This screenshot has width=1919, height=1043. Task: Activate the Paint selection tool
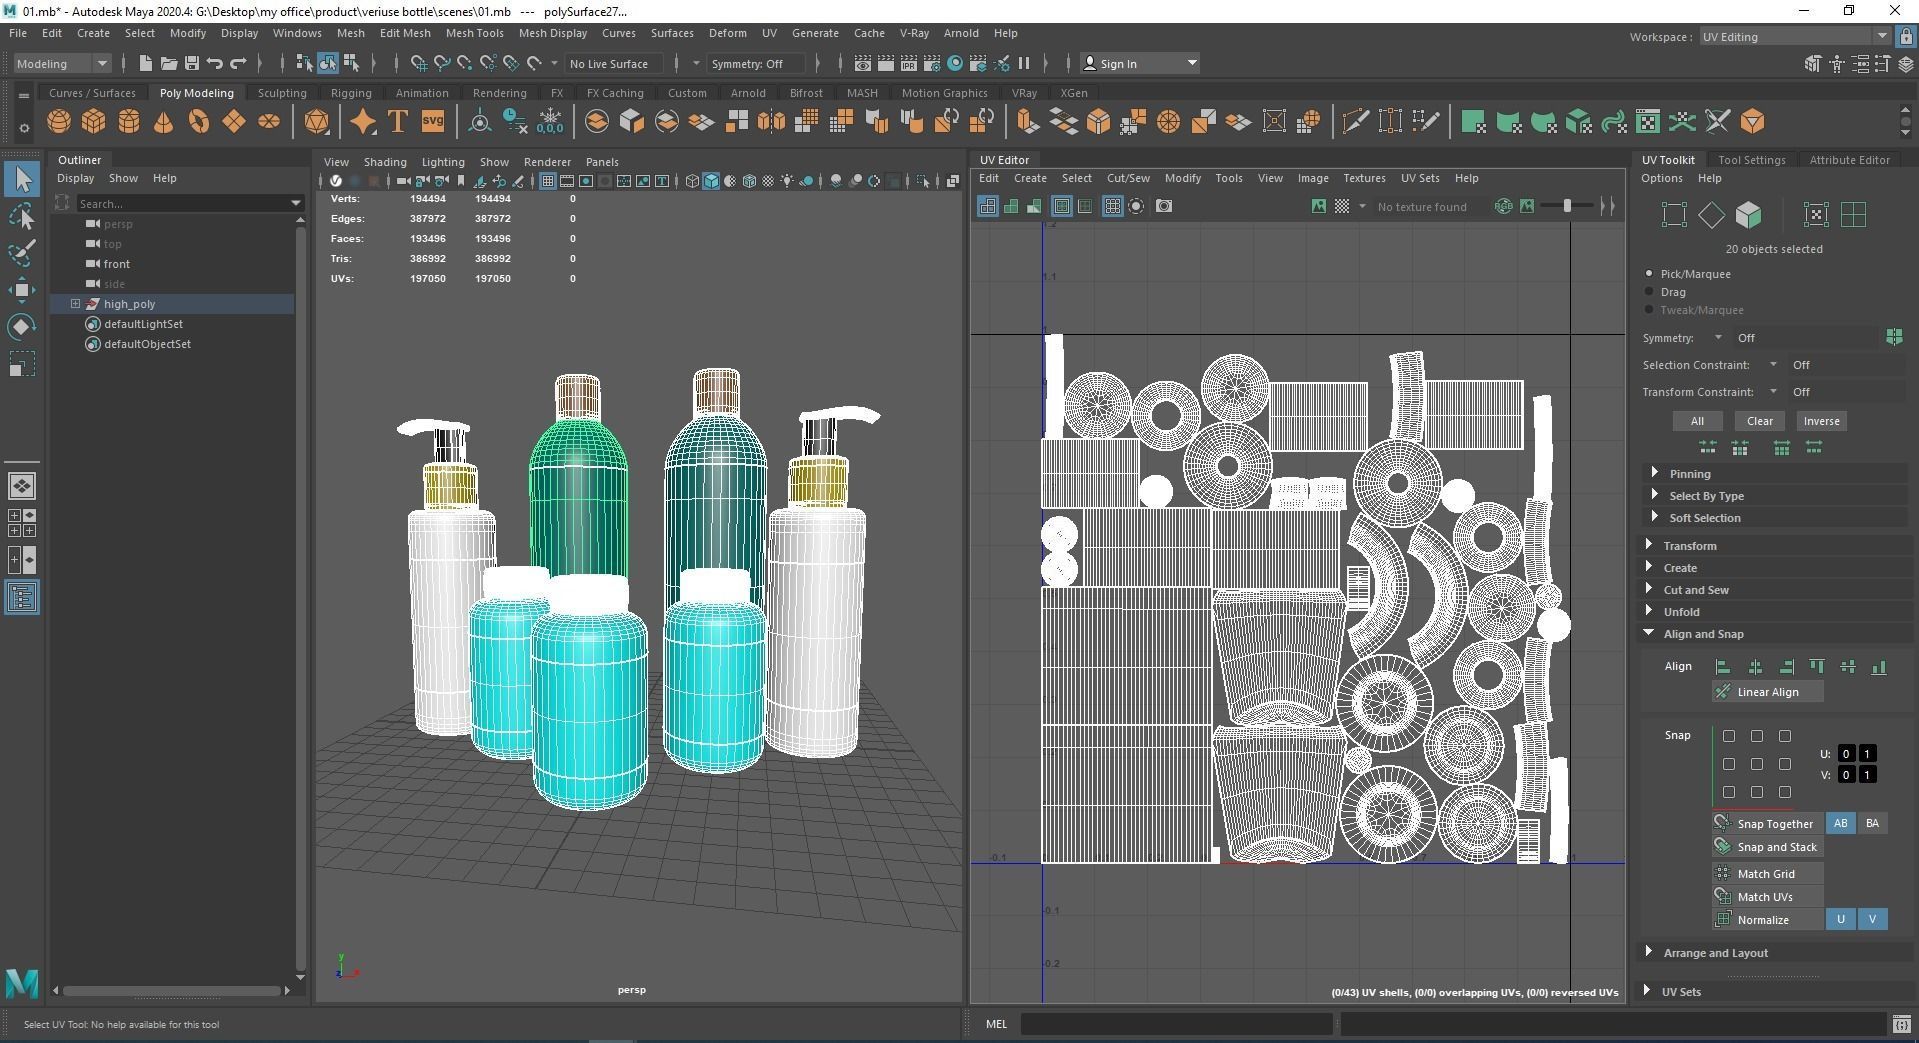pos(22,252)
